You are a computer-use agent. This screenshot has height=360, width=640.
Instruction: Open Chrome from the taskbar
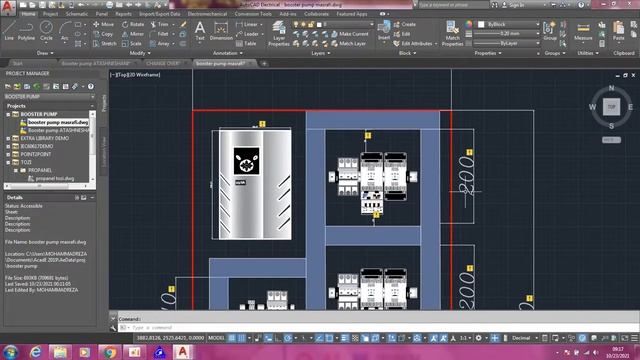pos(109,352)
